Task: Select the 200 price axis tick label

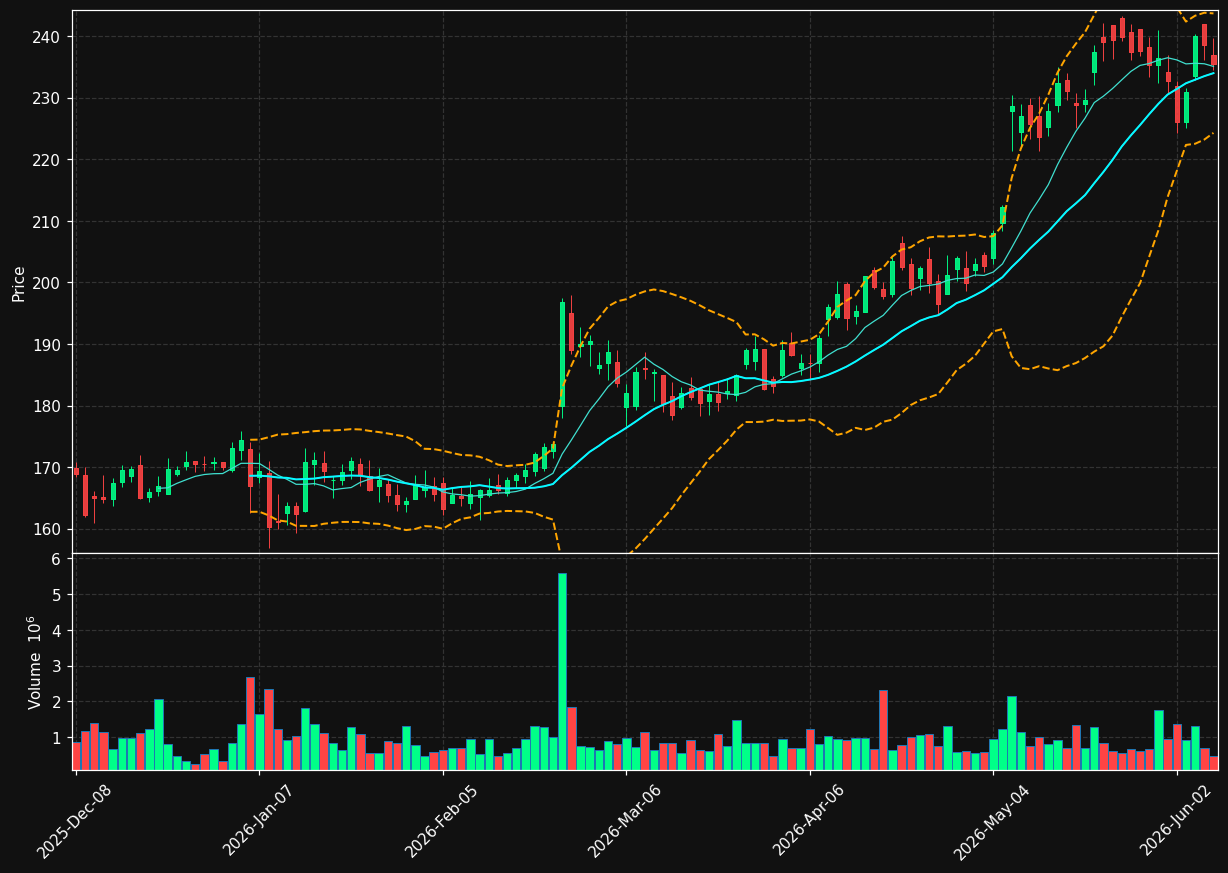Action: click(x=47, y=283)
